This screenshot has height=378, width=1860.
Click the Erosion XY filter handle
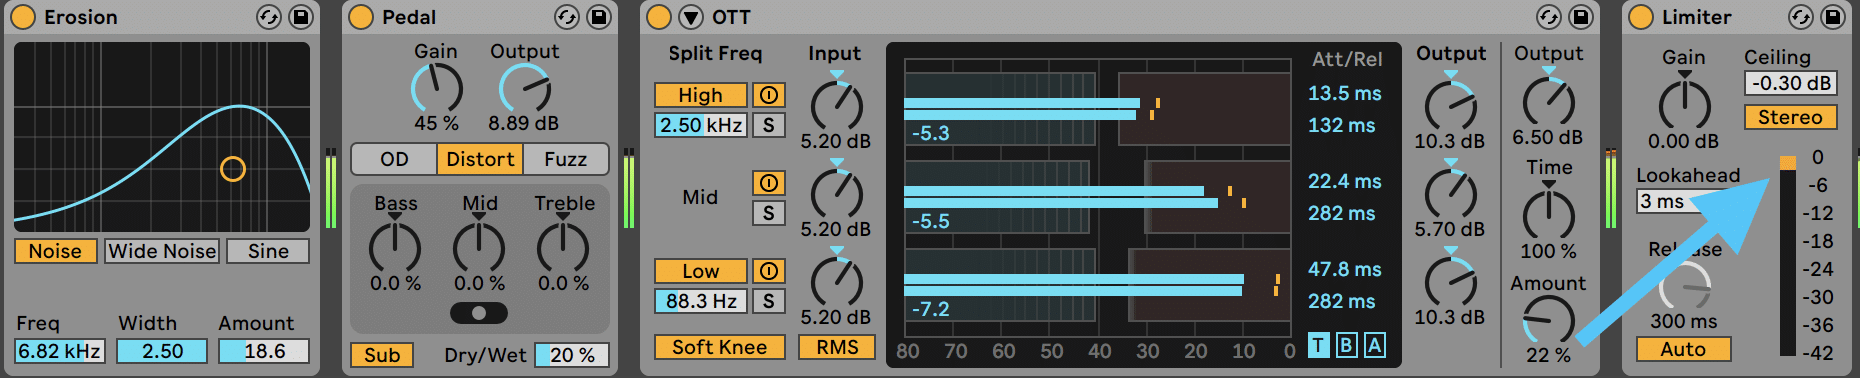point(233,169)
